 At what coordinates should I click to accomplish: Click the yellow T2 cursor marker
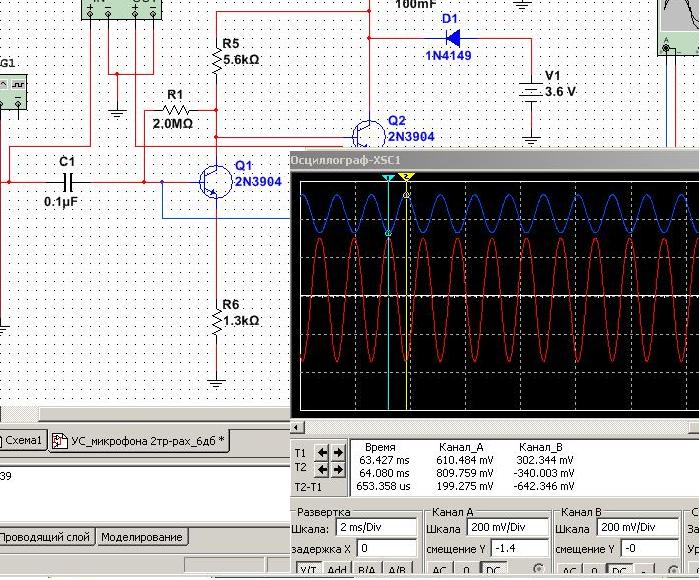tap(406, 177)
